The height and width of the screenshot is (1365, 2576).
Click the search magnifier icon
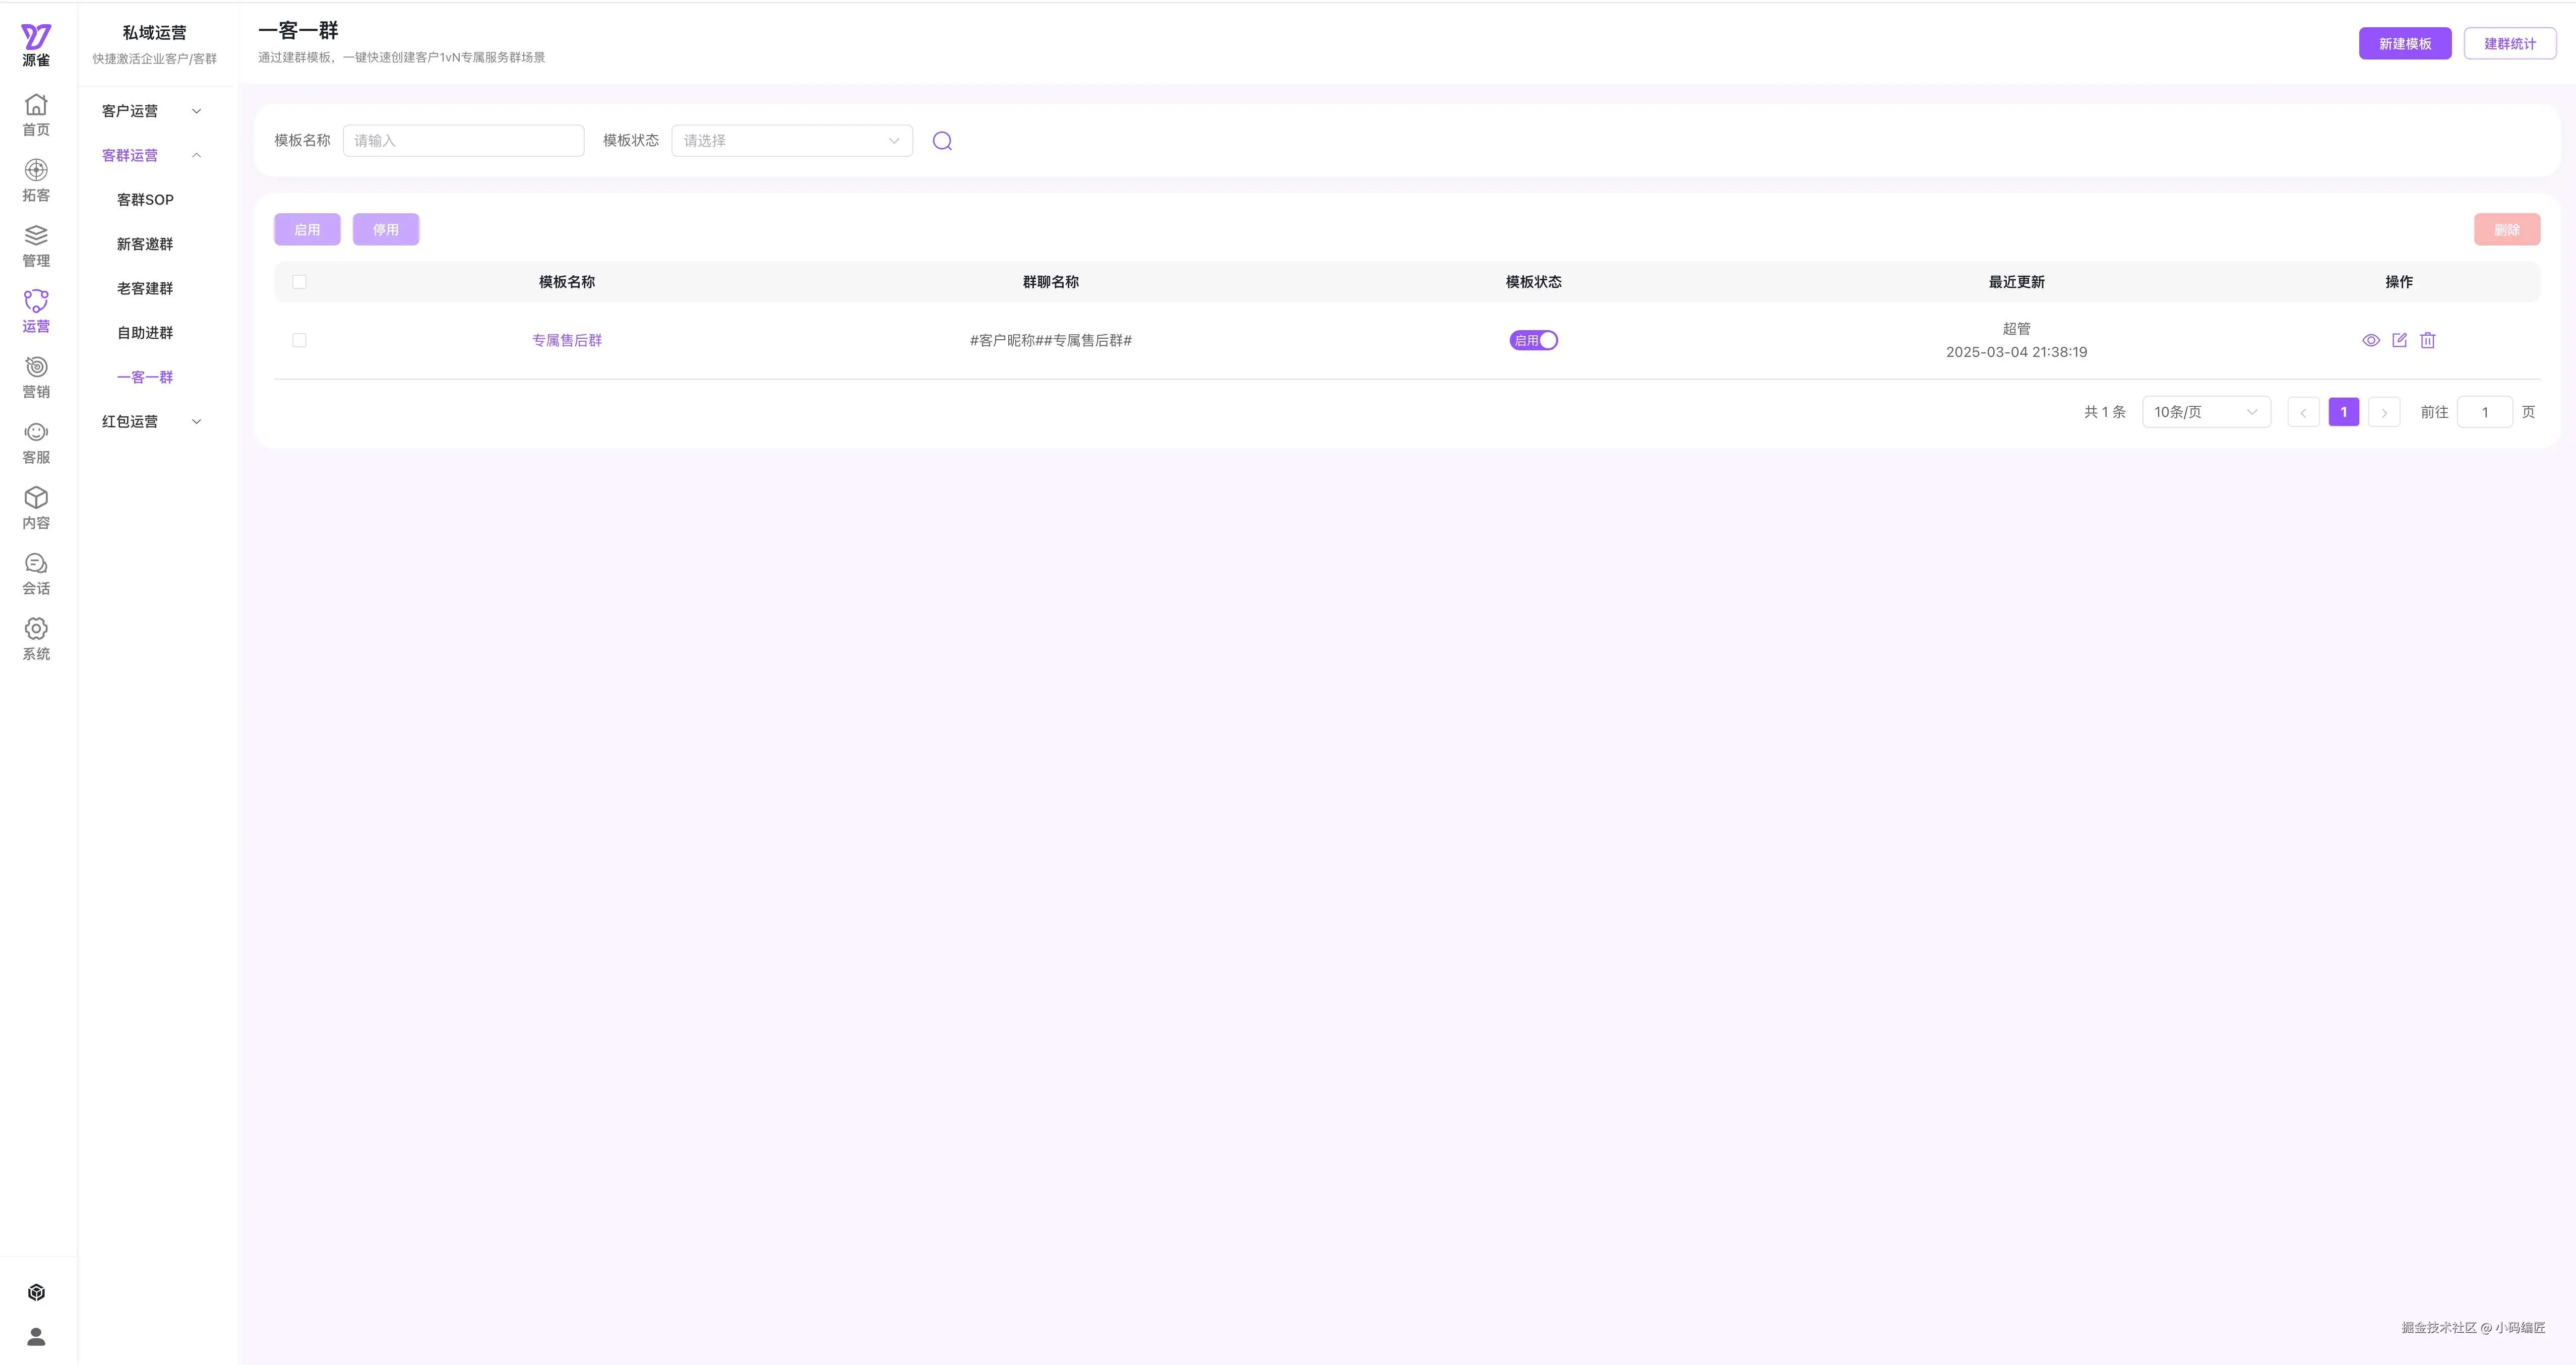click(942, 141)
